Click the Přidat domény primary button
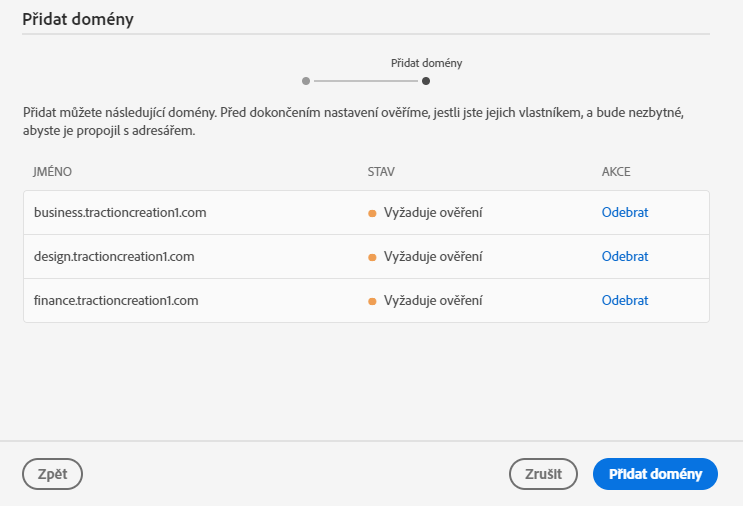The height and width of the screenshot is (506, 743). 655,474
